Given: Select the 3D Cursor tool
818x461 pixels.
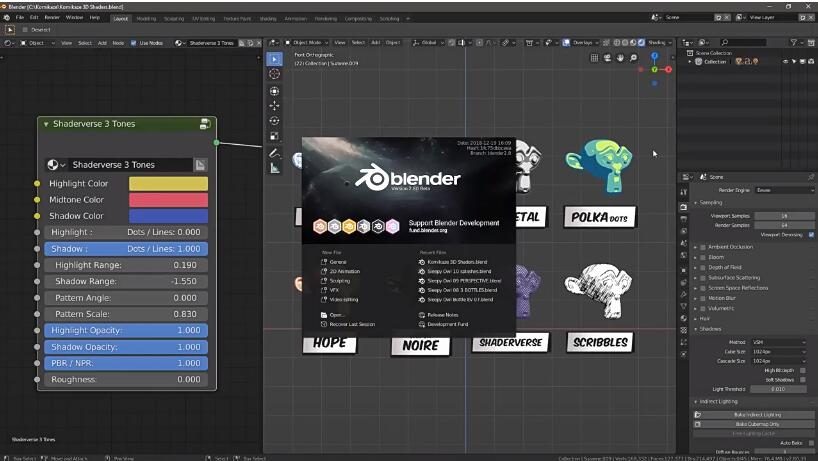Looking at the screenshot, I should pos(274,74).
